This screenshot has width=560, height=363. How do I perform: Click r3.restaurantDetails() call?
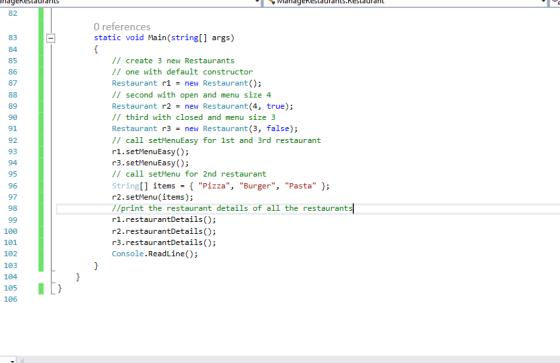pos(164,243)
